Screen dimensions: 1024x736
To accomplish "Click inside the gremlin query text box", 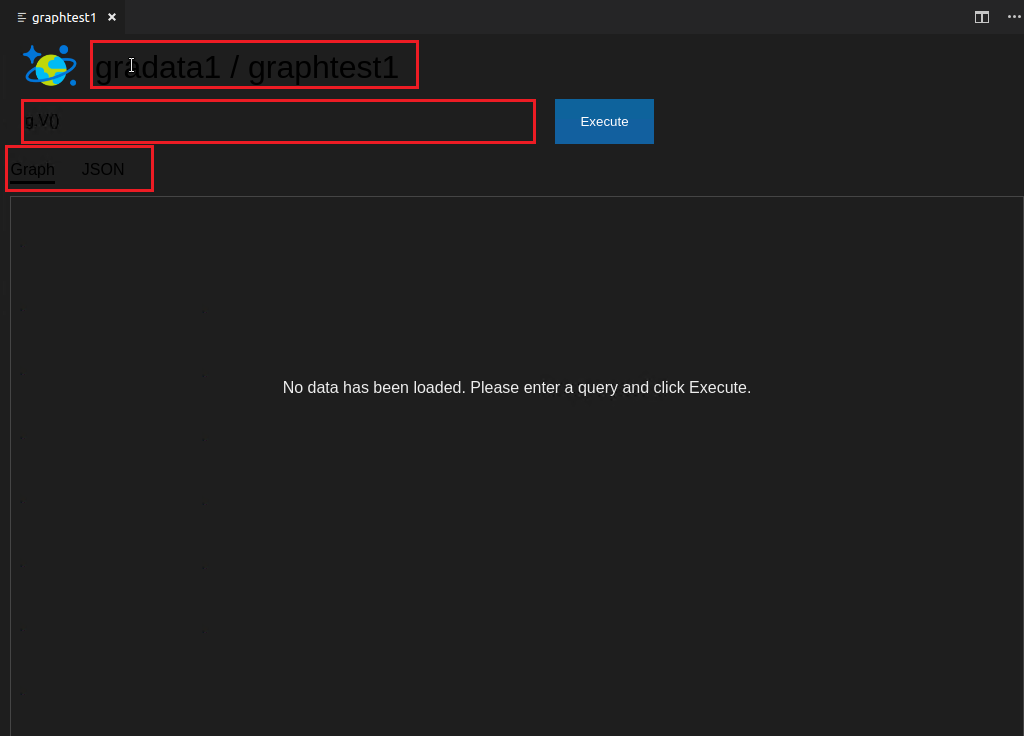I will 278,121.
